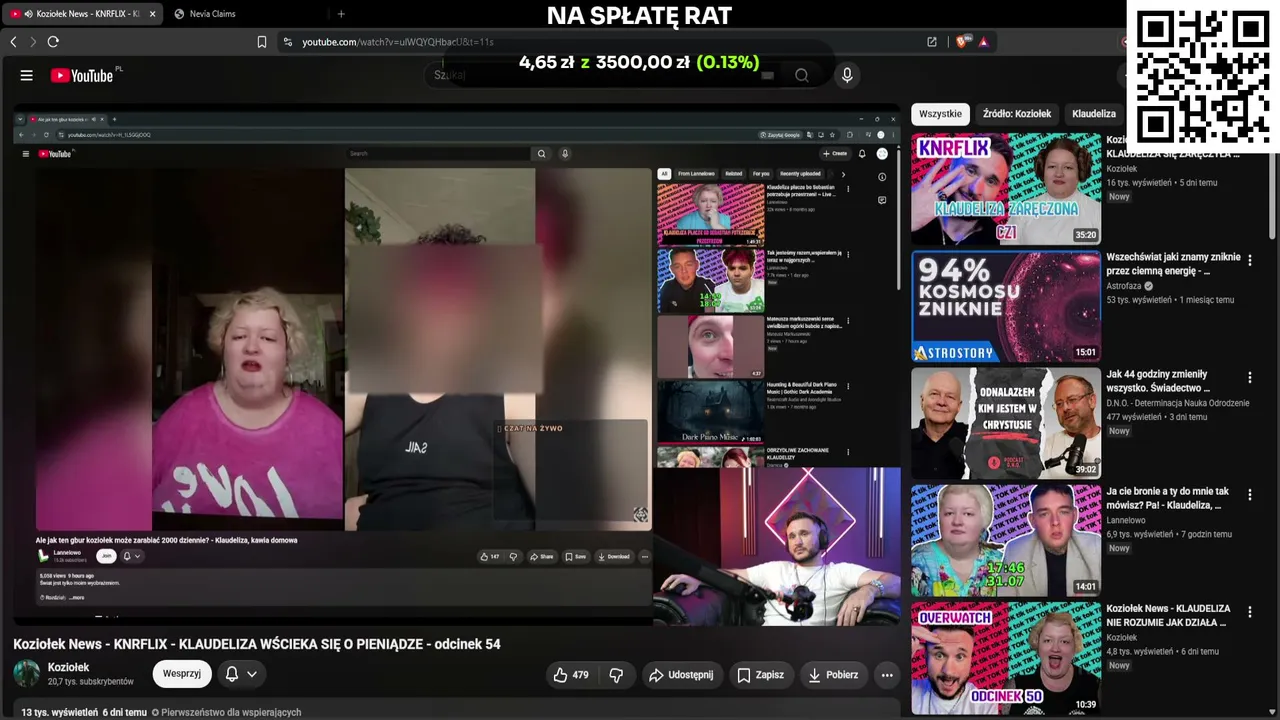Click the address bar URL field

[600, 42]
